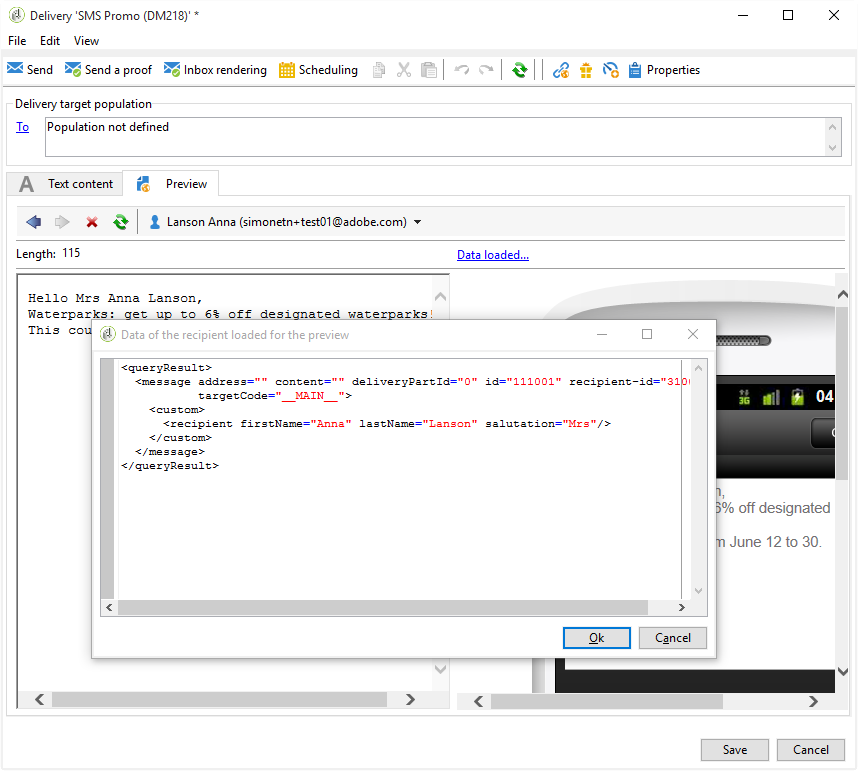Click the Cut scissors icon

pyautogui.click(x=404, y=70)
